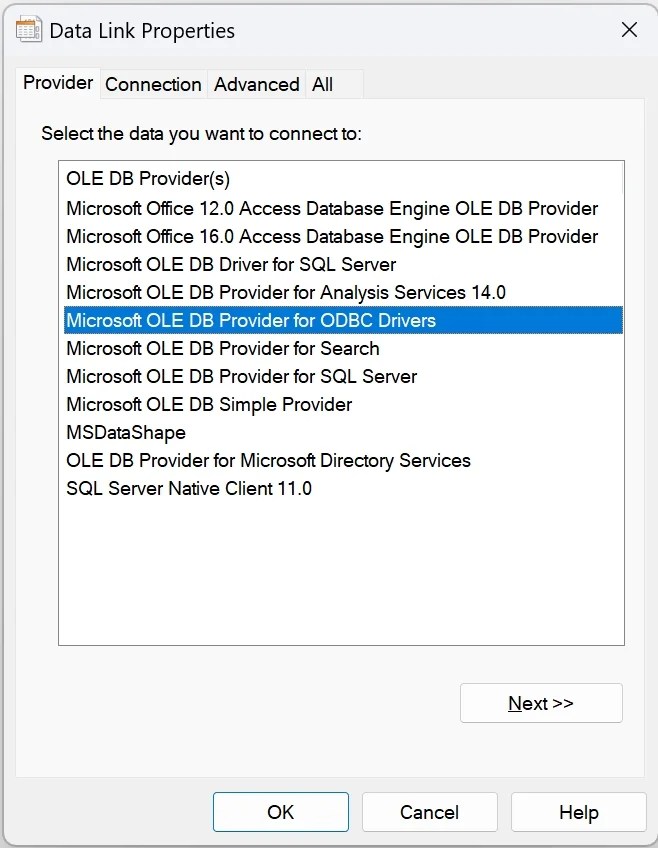
Task: Choose OLE DB Provider for Microsoft Directory Services
Action: point(268,461)
